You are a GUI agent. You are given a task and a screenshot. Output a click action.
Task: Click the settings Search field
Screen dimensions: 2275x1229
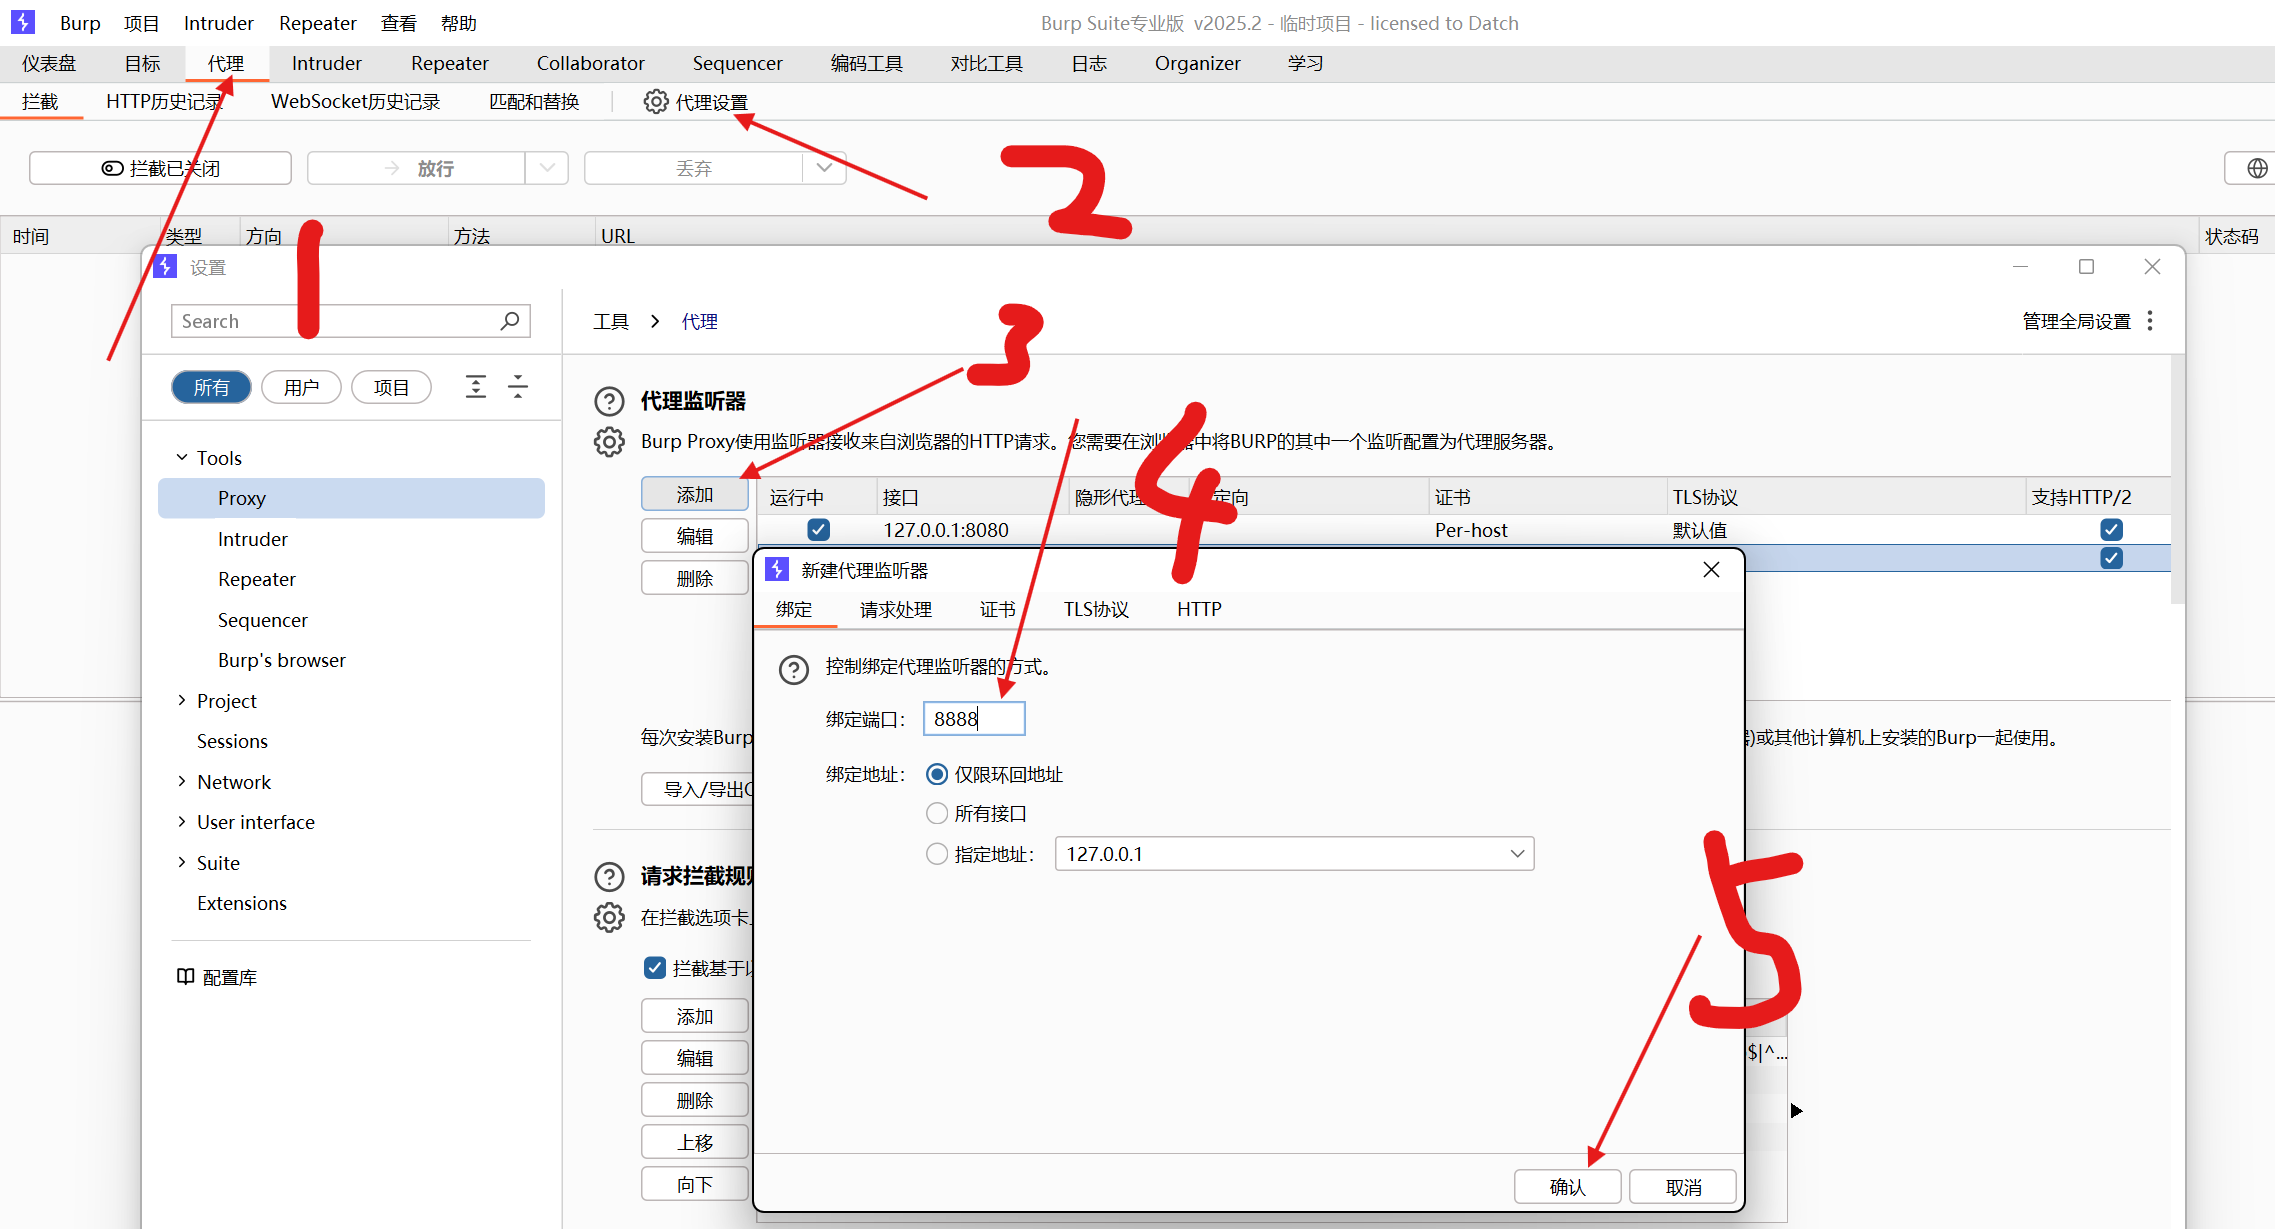tap(350, 321)
